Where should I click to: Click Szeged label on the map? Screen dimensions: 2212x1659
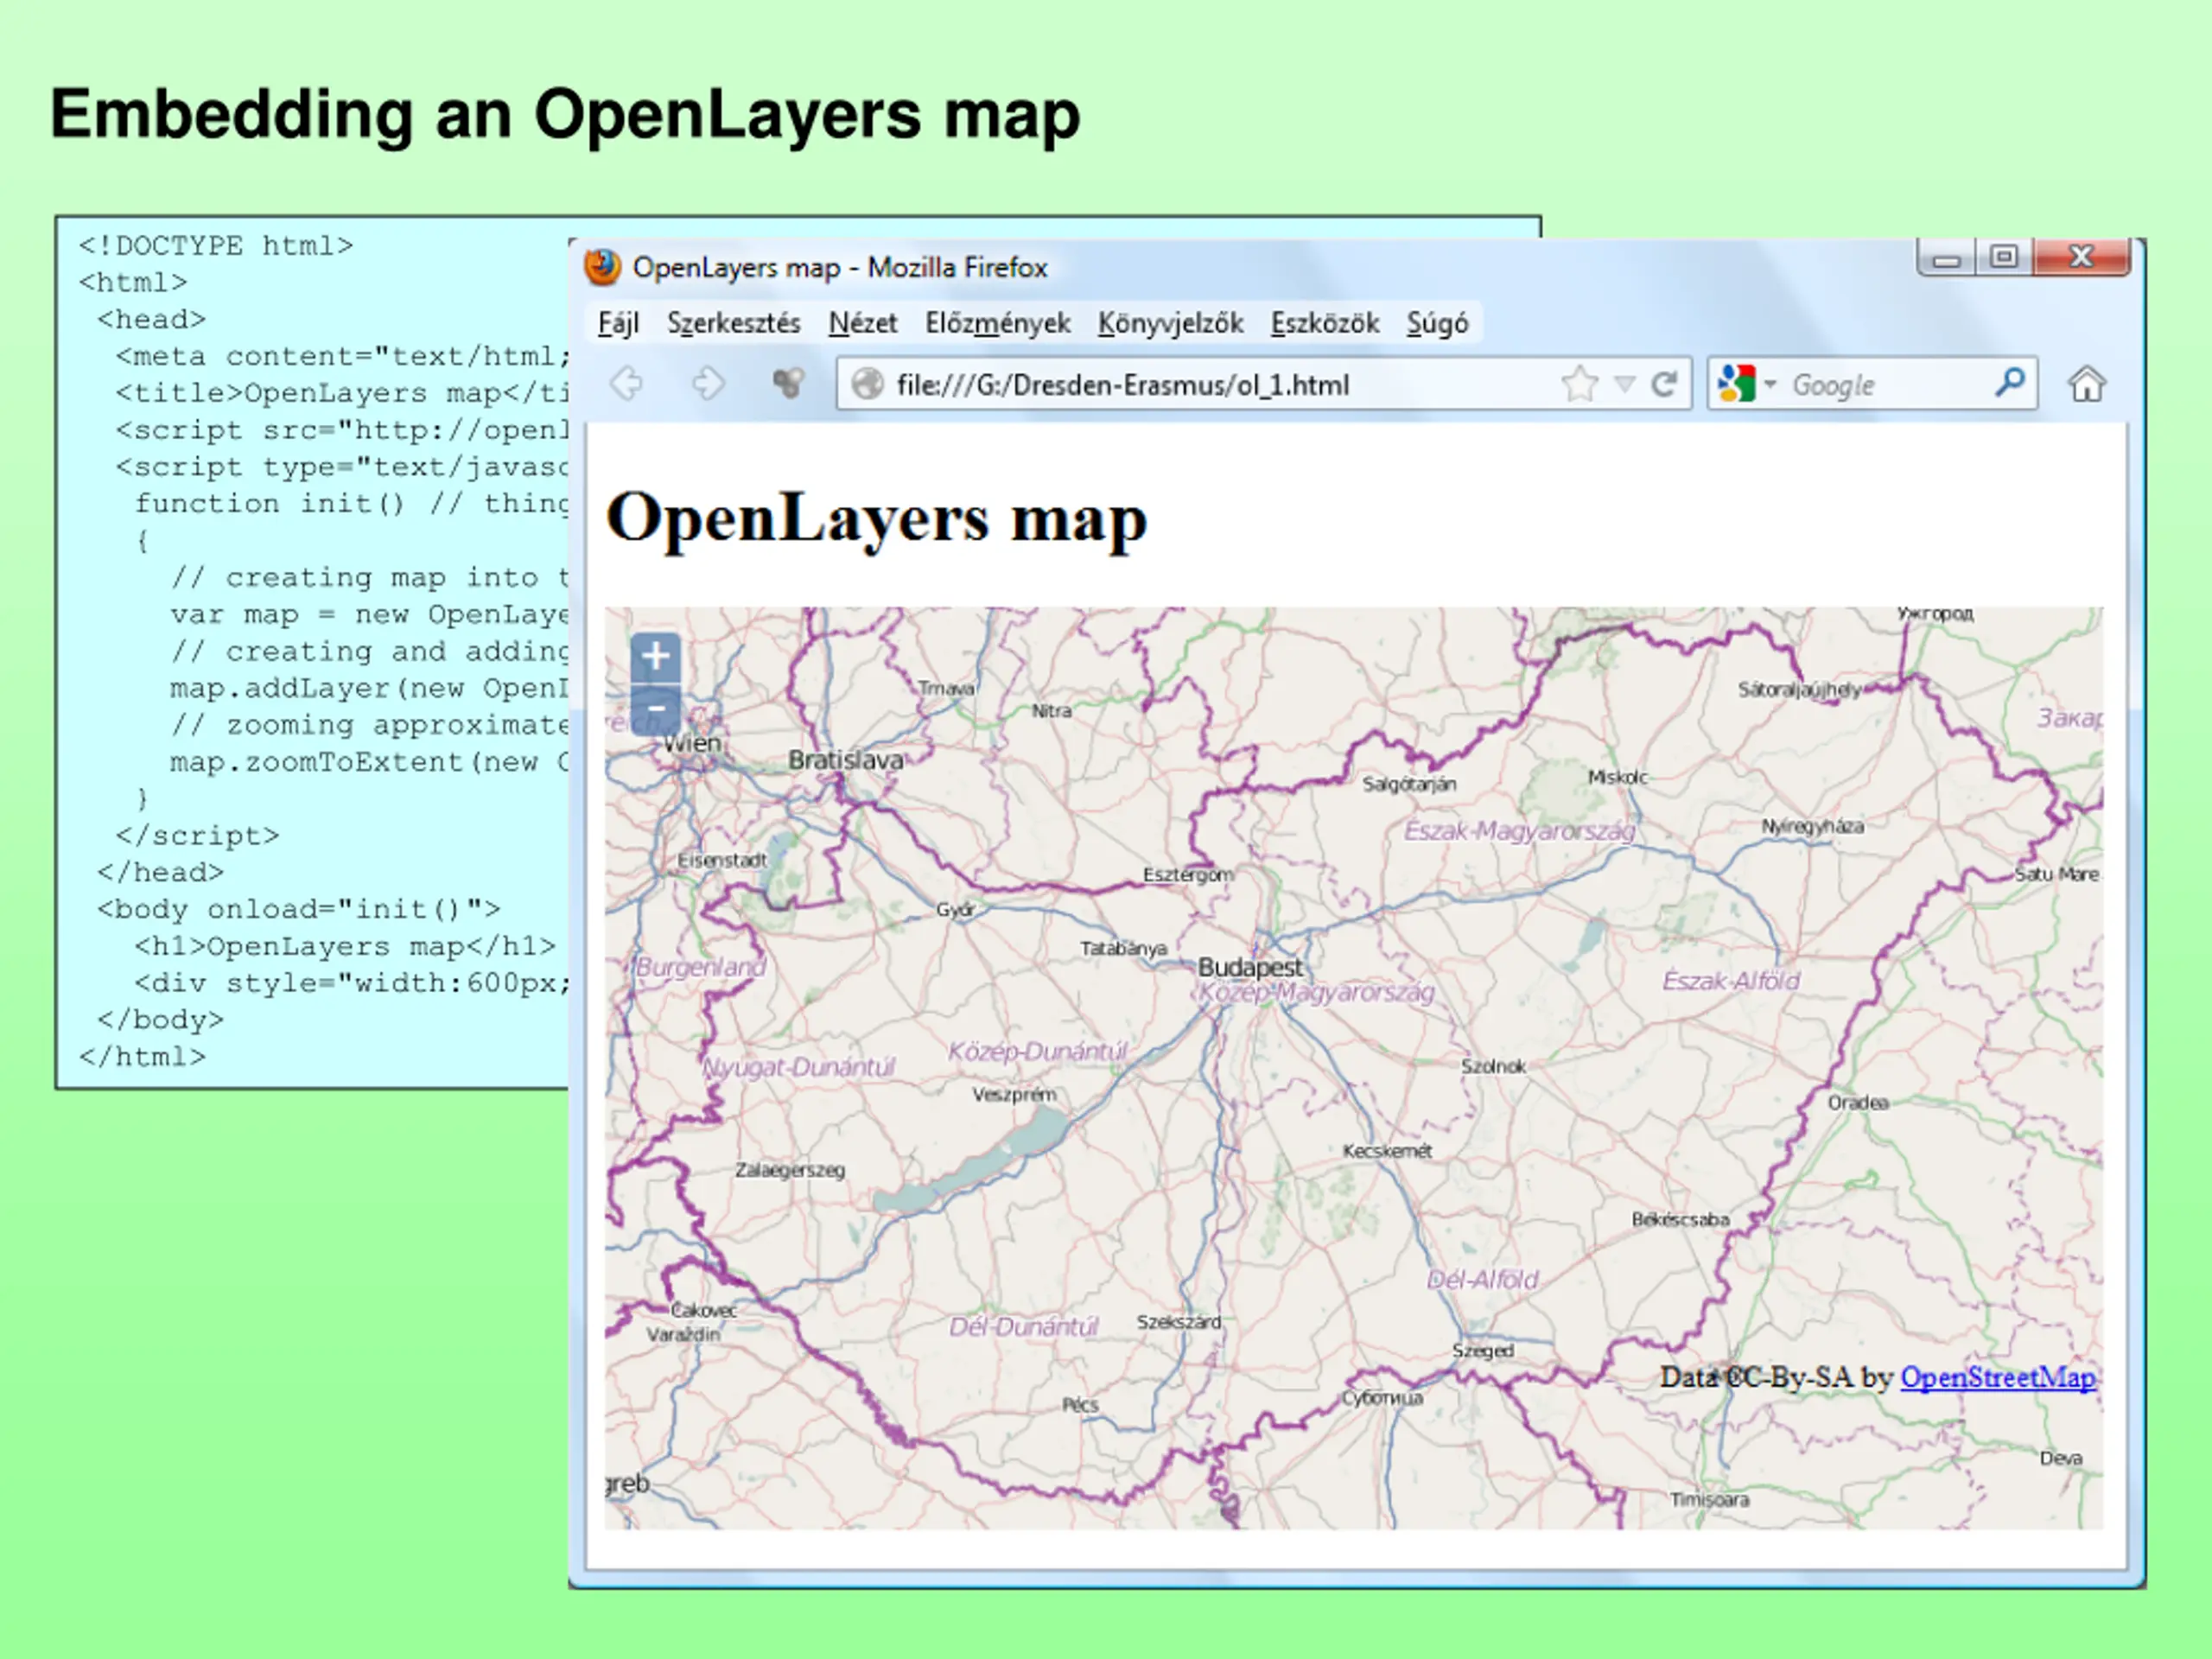coord(1483,1351)
